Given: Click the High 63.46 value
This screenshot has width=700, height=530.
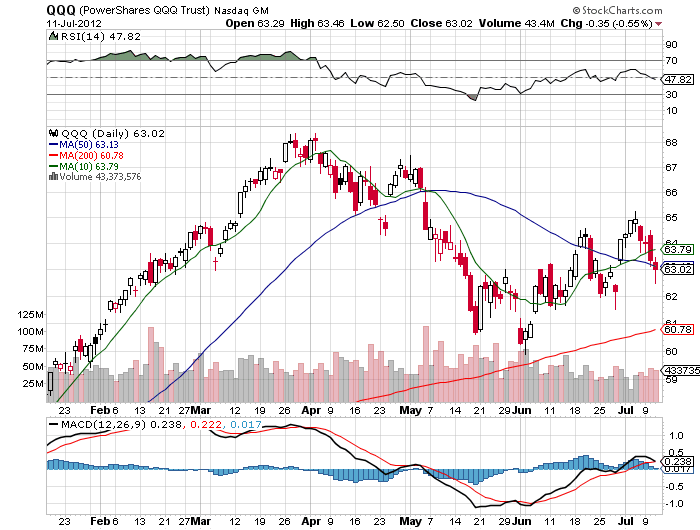Looking at the screenshot, I should click(x=331, y=23).
